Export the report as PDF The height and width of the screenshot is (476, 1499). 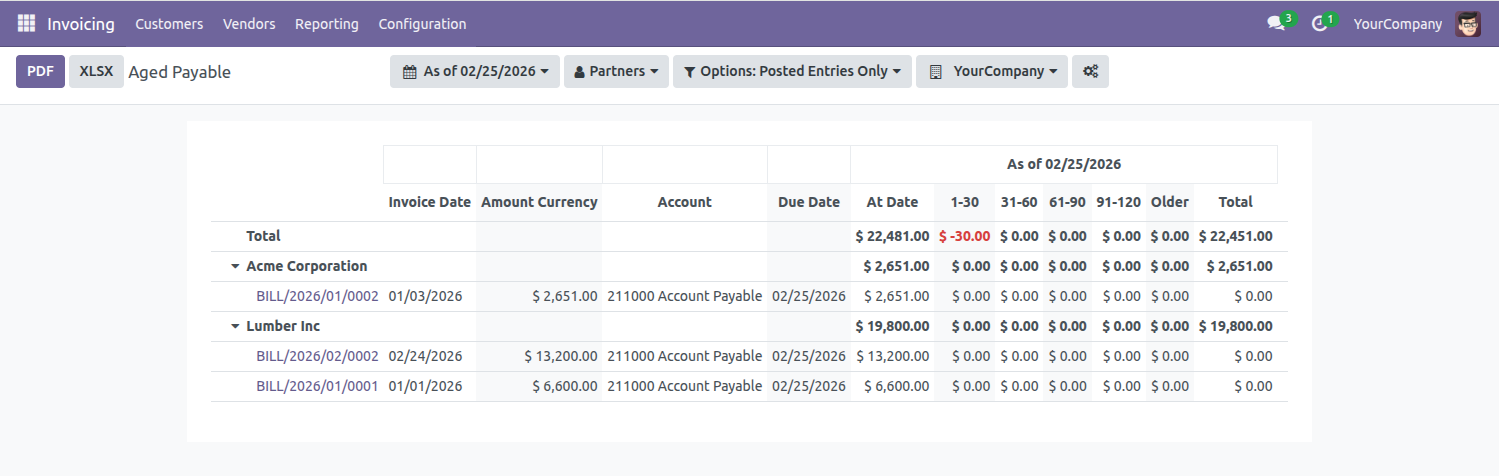(x=40, y=72)
